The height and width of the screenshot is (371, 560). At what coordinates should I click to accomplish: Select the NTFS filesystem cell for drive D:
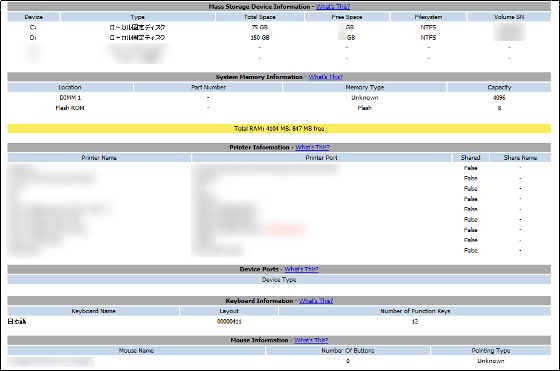428,37
